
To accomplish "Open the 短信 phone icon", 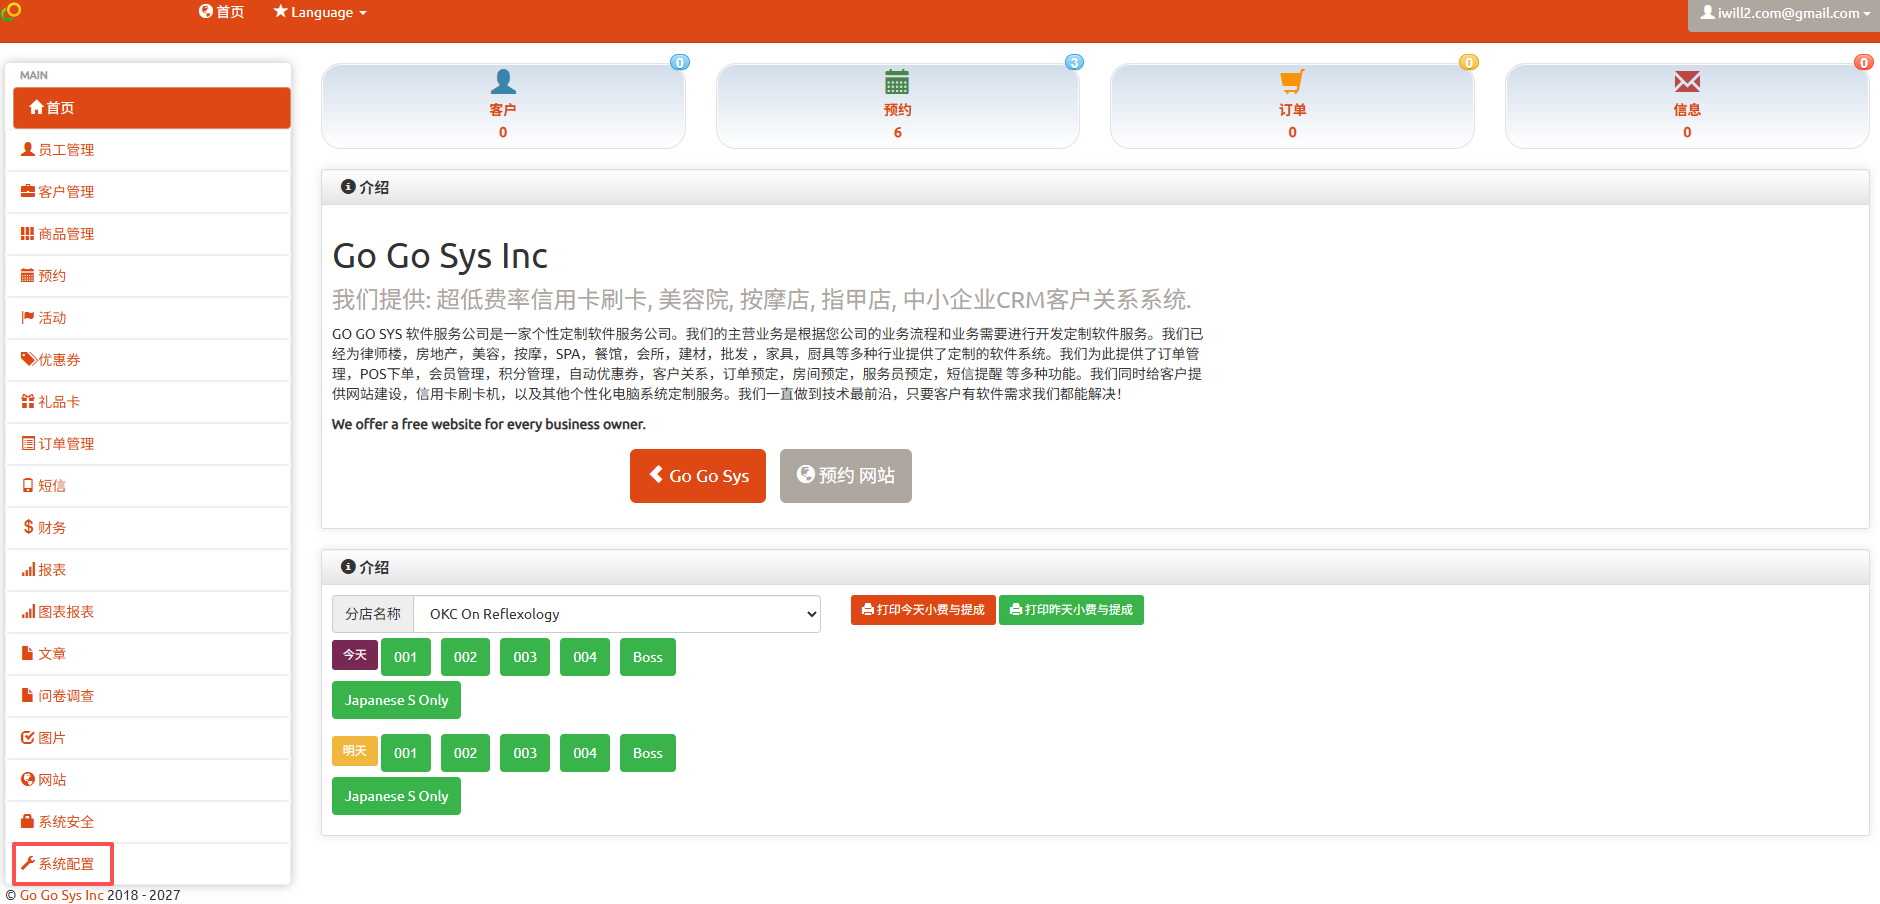I will tap(28, 485).
